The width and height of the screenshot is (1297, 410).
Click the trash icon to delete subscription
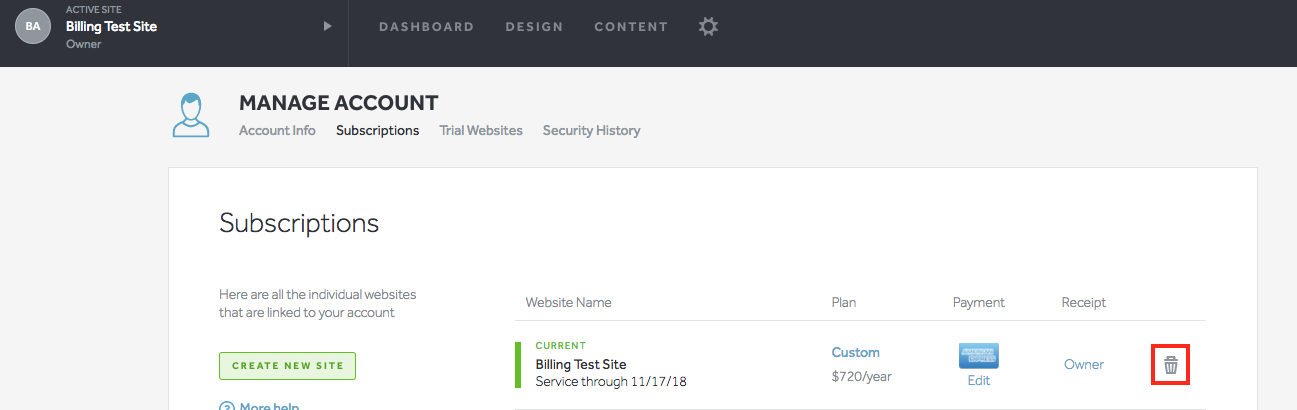(1171, 365)
